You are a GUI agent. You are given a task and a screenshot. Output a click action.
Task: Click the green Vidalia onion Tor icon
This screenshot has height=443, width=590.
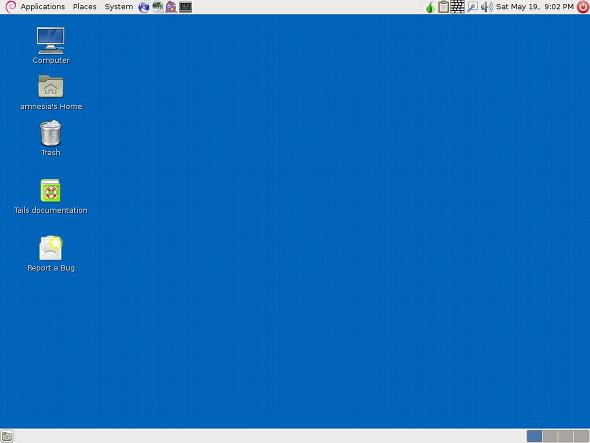click(430, 7)
